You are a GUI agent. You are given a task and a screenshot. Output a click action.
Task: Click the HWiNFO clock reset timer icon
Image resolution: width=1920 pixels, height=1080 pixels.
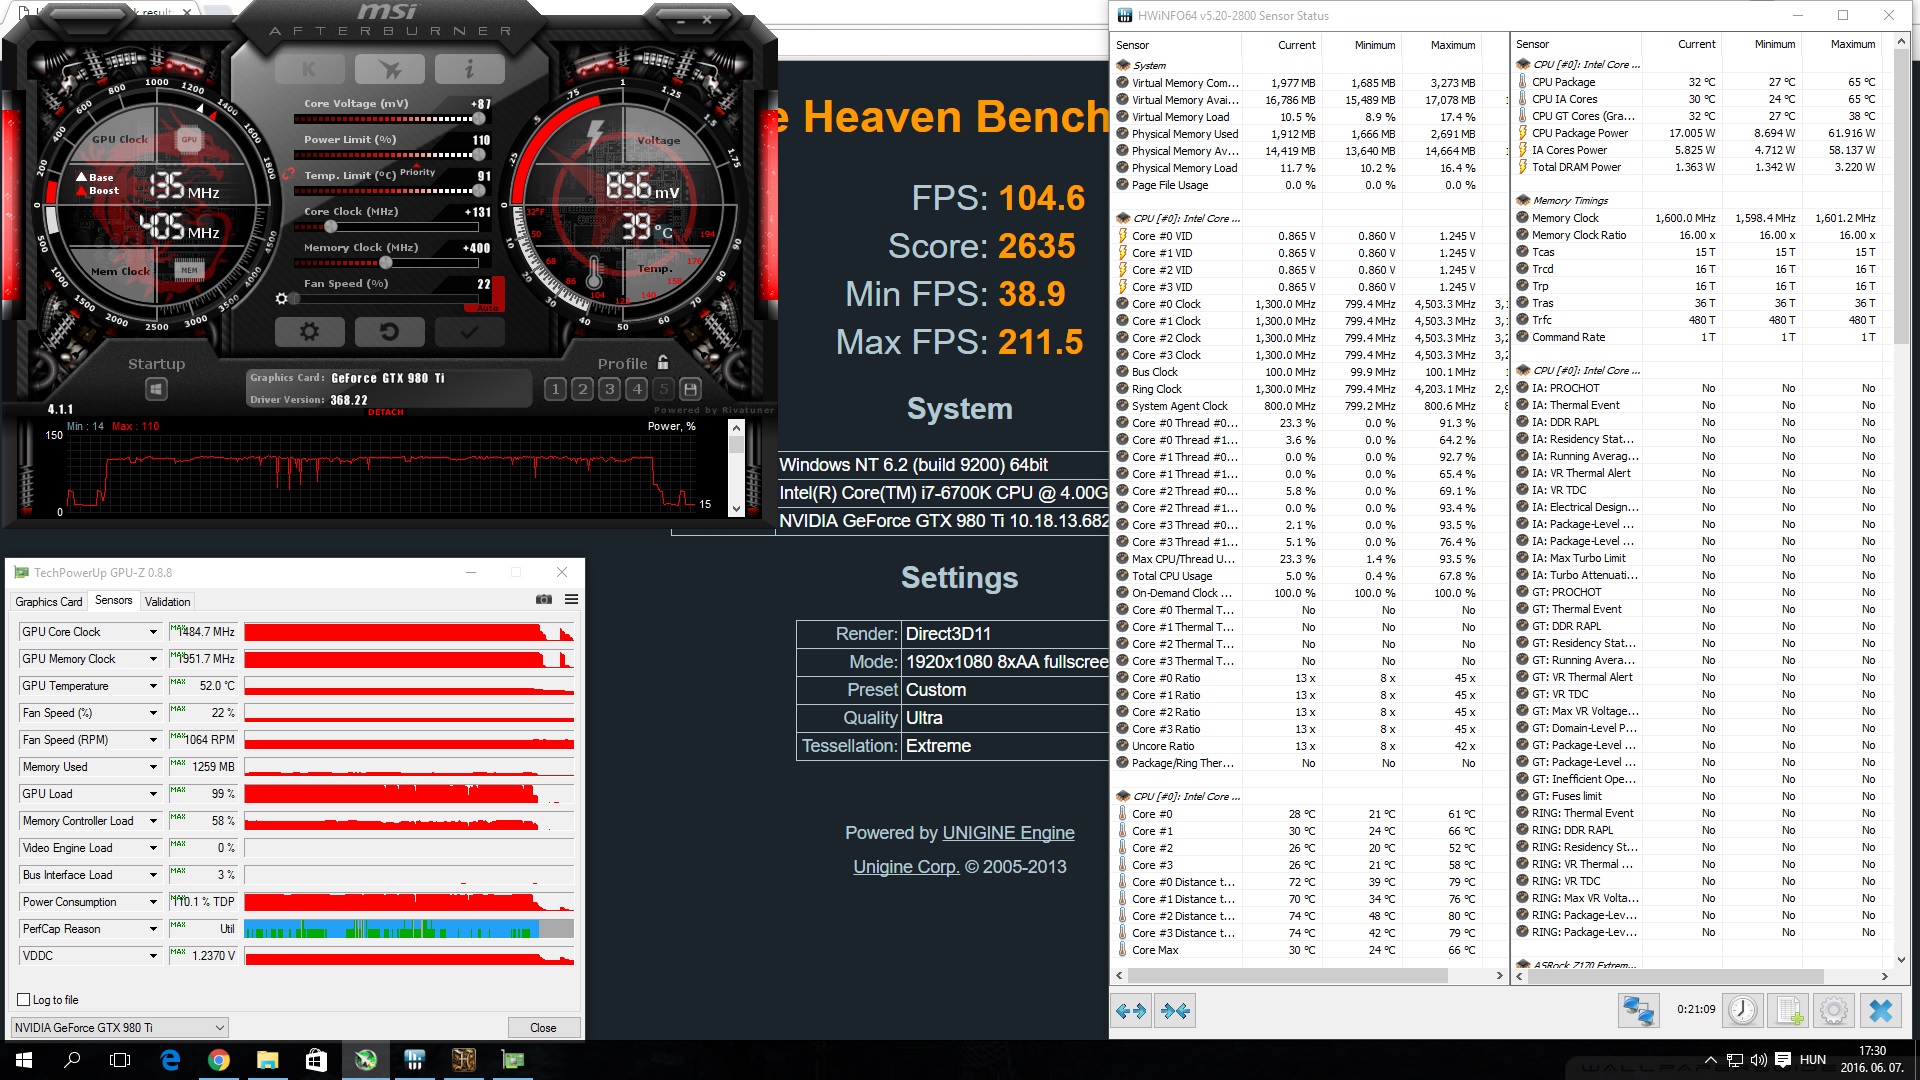tap(1743, 1011)
